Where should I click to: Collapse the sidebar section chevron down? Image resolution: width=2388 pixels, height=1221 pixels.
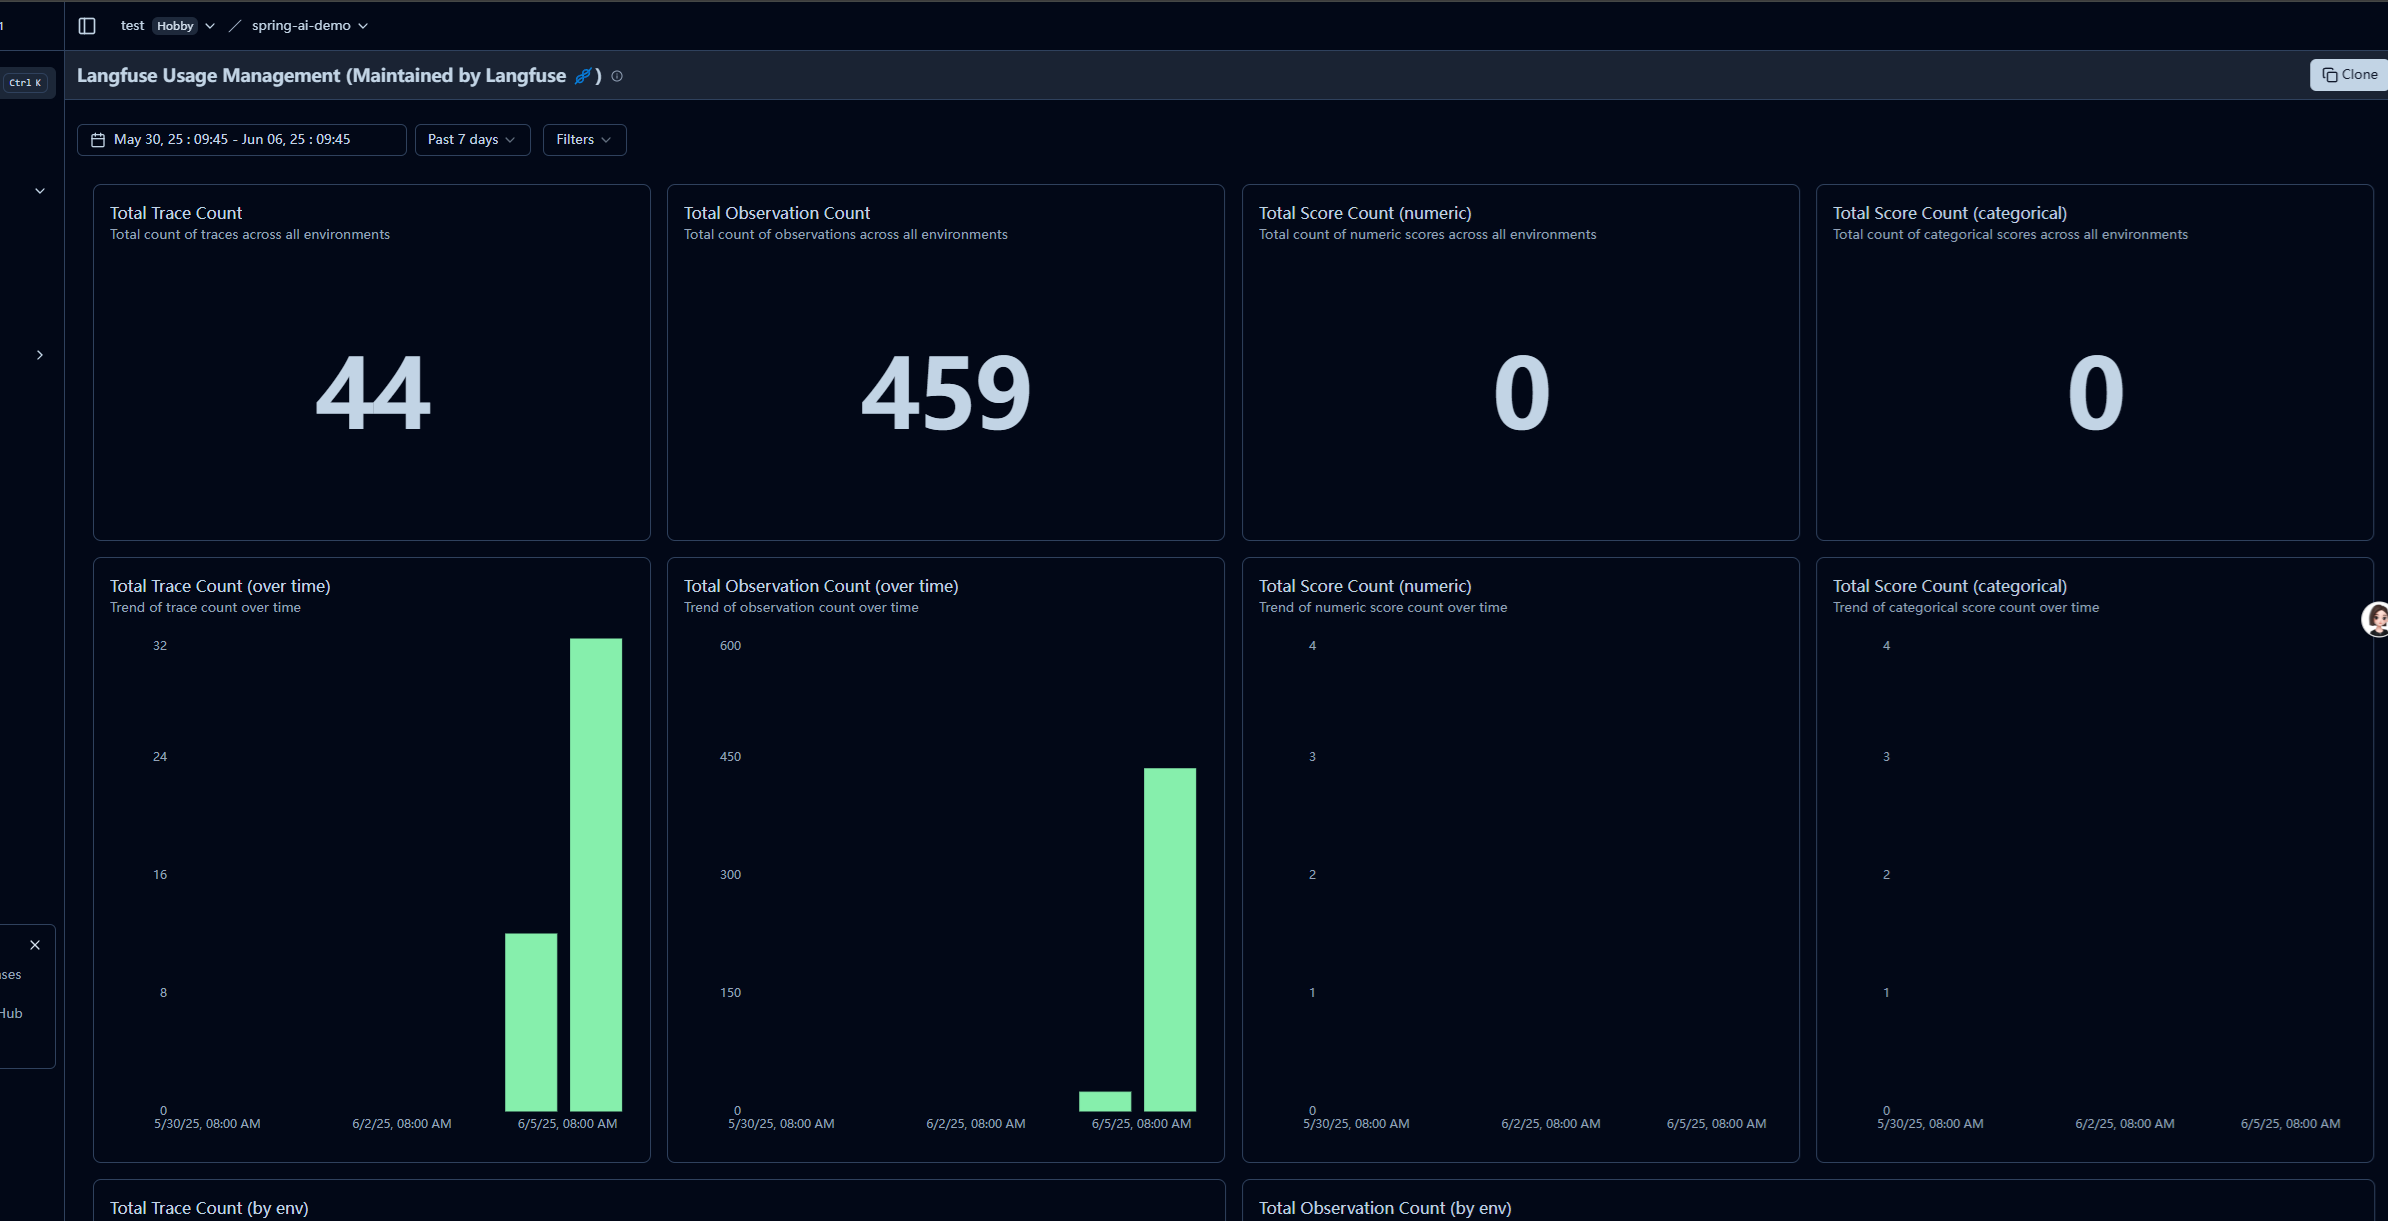40,191
